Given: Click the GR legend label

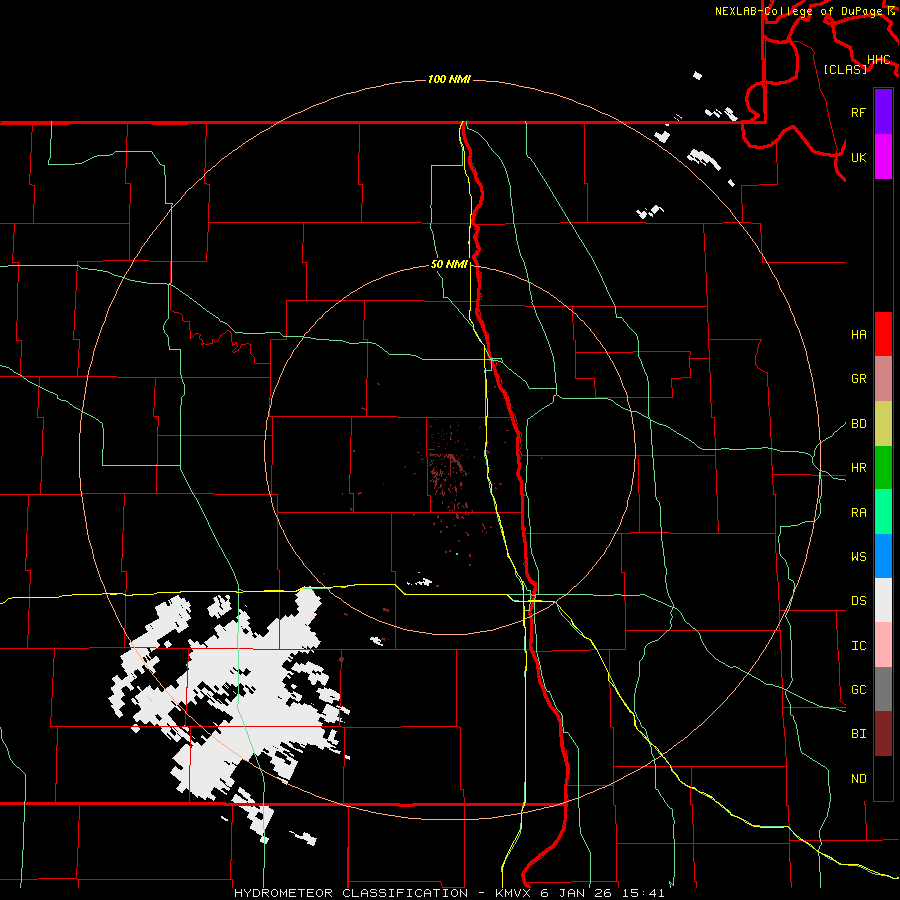Looking at the screenshot, I should (x=858, y=379).
